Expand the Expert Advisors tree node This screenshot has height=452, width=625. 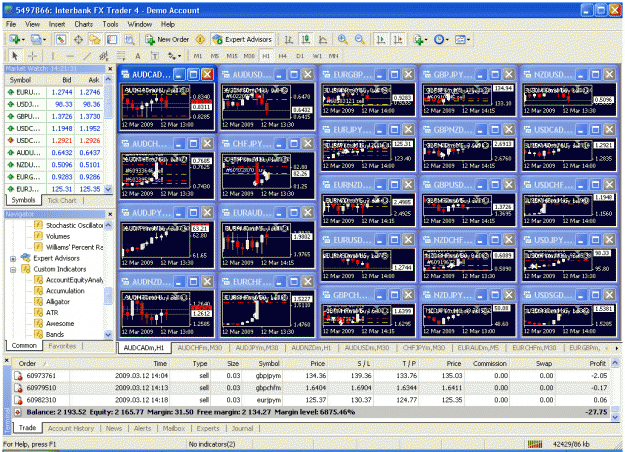13,259
